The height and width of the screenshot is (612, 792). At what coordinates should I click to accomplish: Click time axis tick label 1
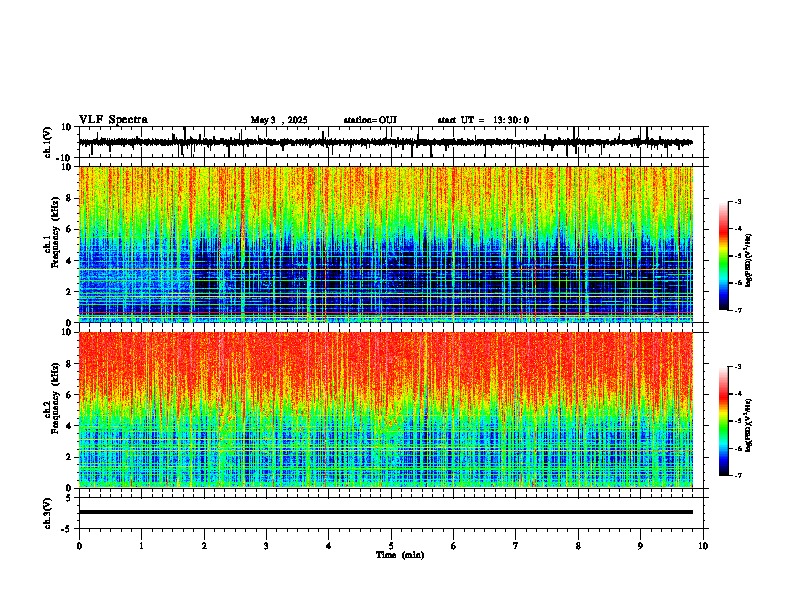point(141,546)
